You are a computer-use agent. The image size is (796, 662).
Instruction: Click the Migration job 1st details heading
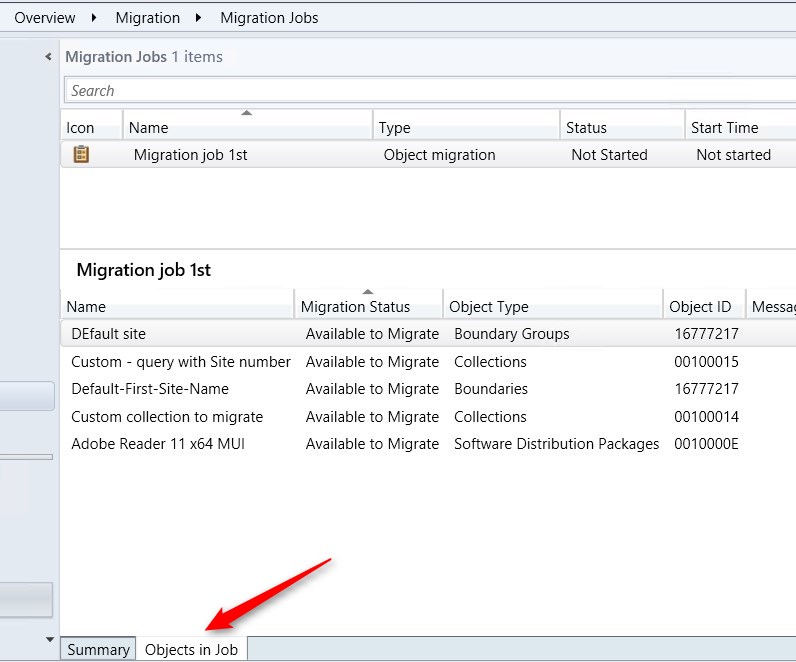point(144,270)
